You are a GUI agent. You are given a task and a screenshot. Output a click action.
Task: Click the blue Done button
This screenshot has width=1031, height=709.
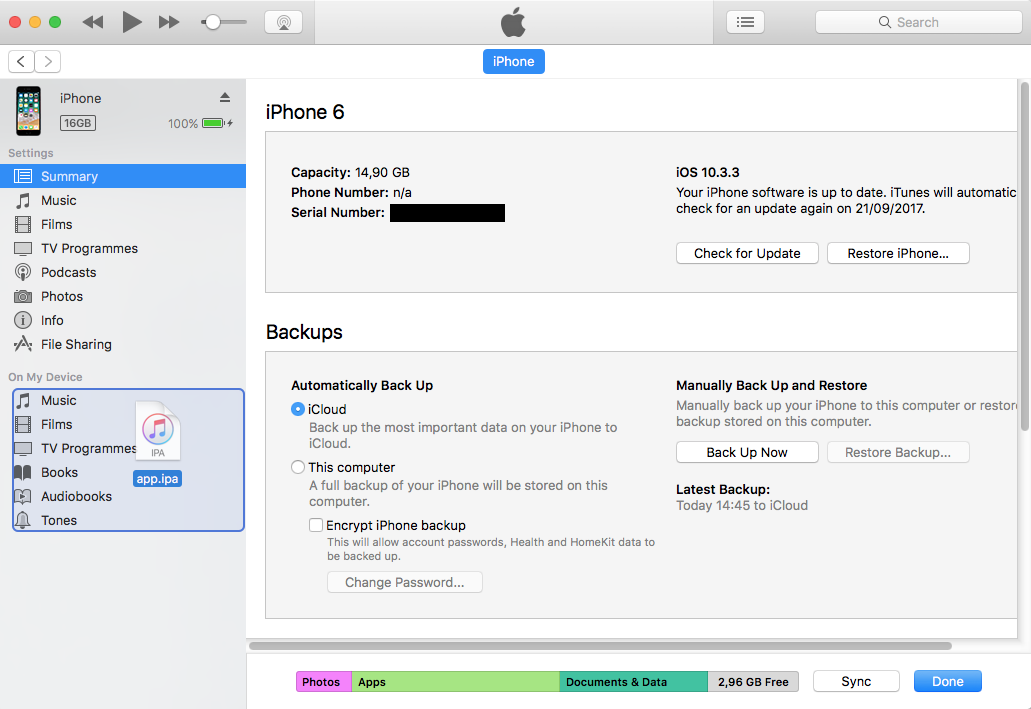947,681
